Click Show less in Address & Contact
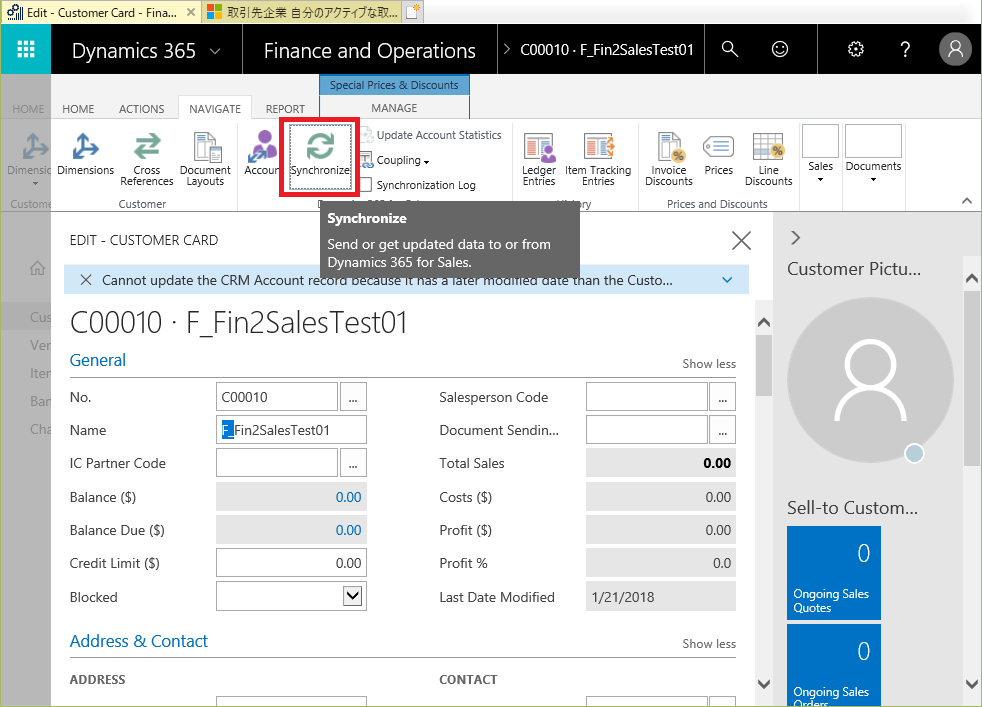The image size is (982, 707). pyautogui.click(x=709, y=644)
